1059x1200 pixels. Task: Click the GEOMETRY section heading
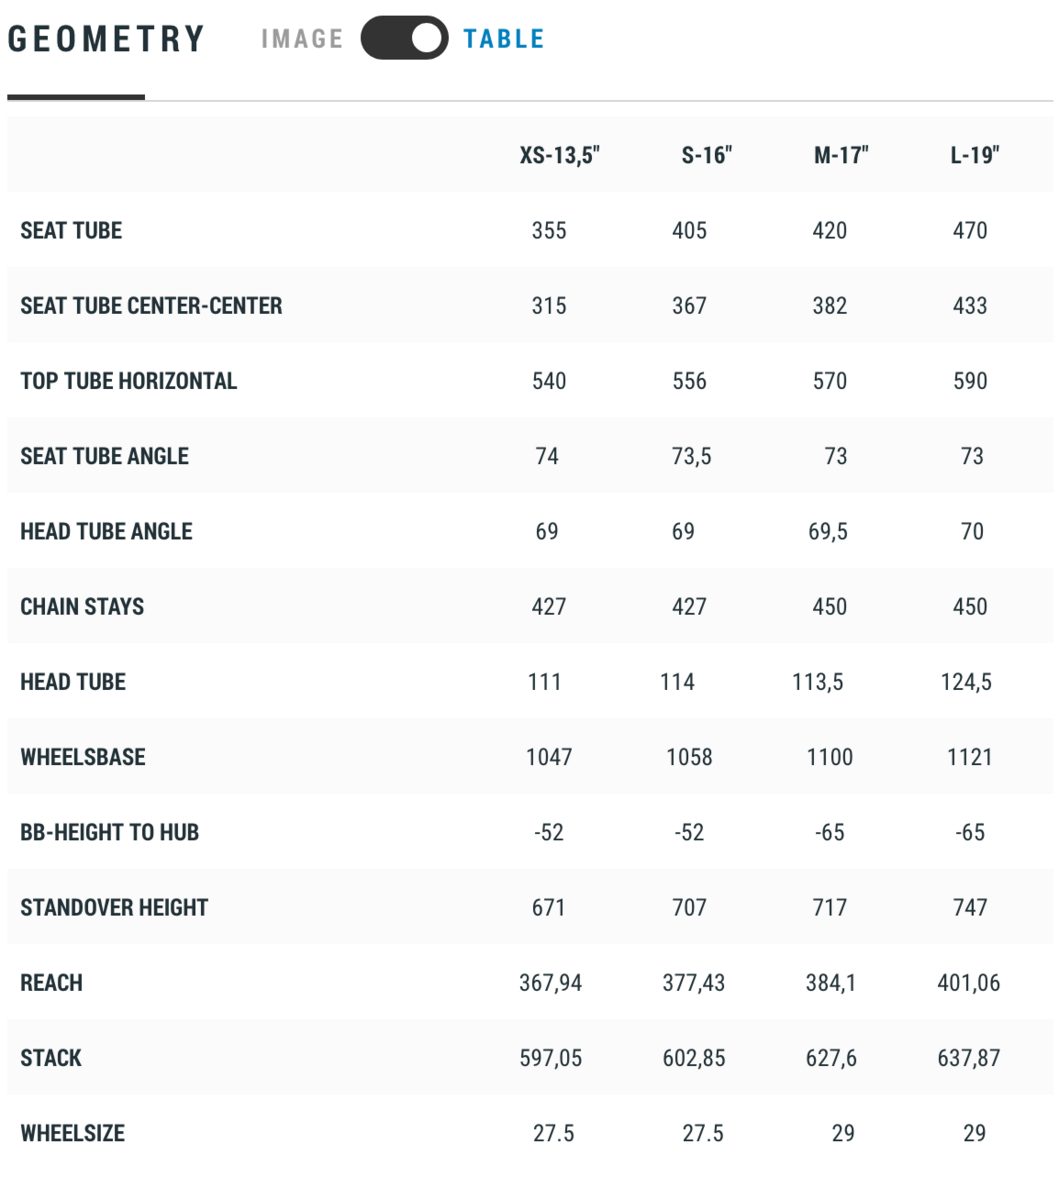pyautogui.click(x=106, y=39)
